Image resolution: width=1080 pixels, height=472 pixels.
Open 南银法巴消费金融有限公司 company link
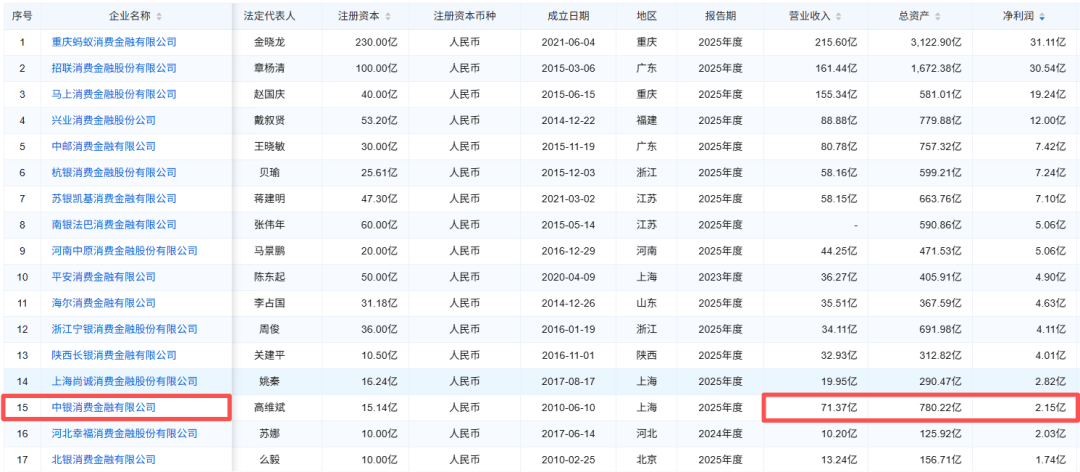pyautogui.click(x=114, y=225)
